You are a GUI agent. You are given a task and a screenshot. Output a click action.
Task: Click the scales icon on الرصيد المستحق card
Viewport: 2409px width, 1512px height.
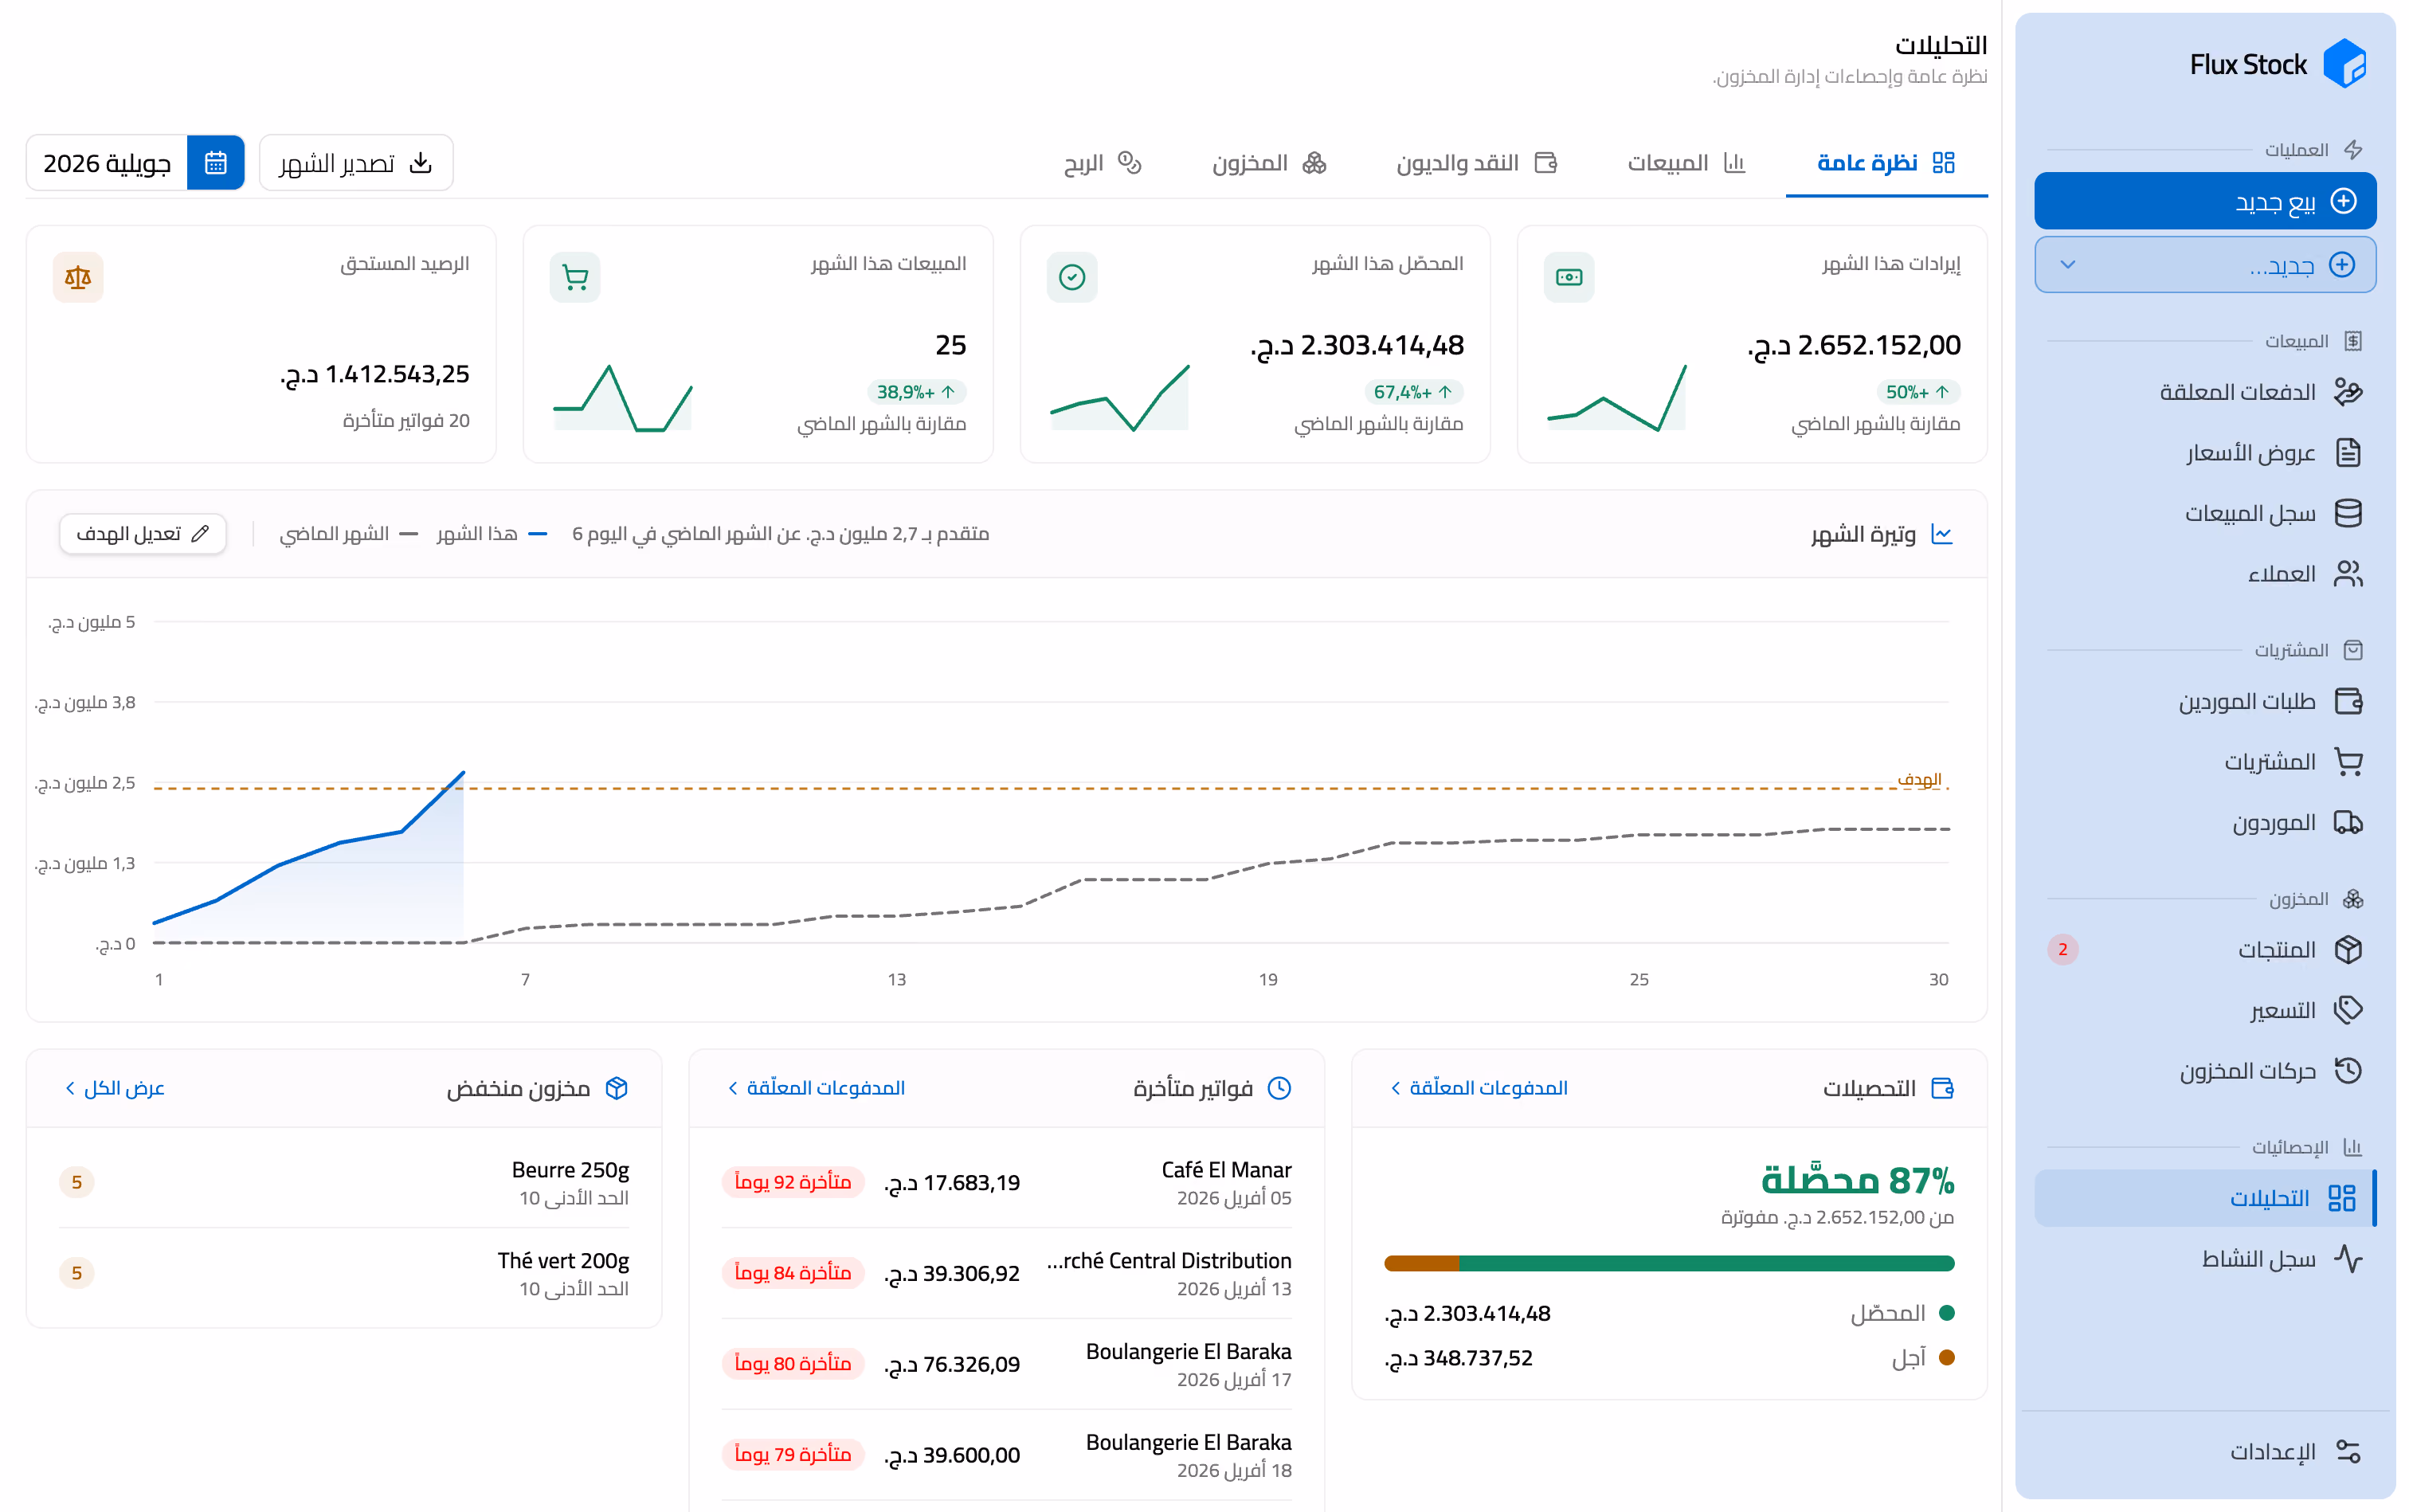77,277
